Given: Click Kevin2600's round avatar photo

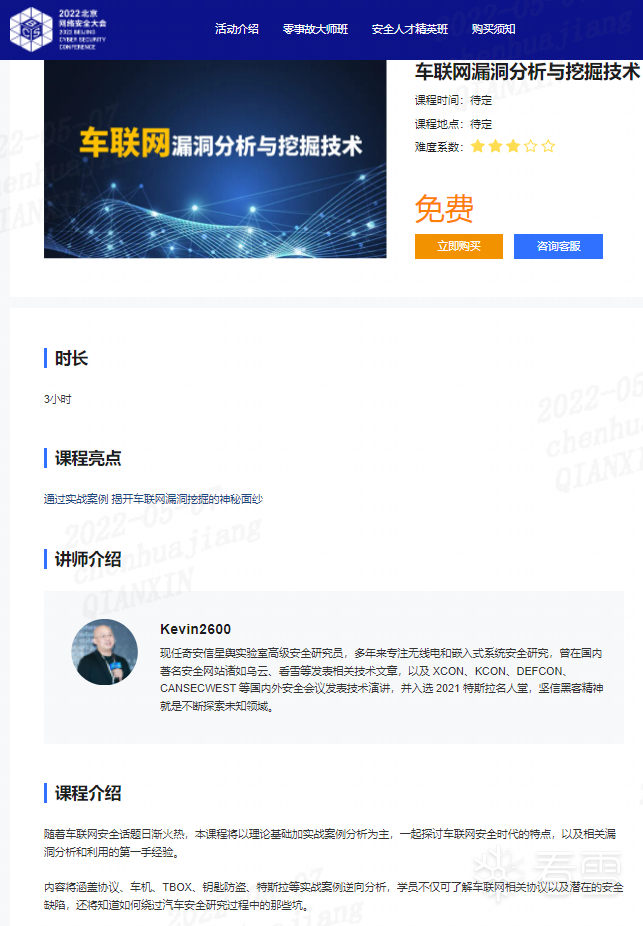Looking at the screenshot, I should tap(105, 652).
